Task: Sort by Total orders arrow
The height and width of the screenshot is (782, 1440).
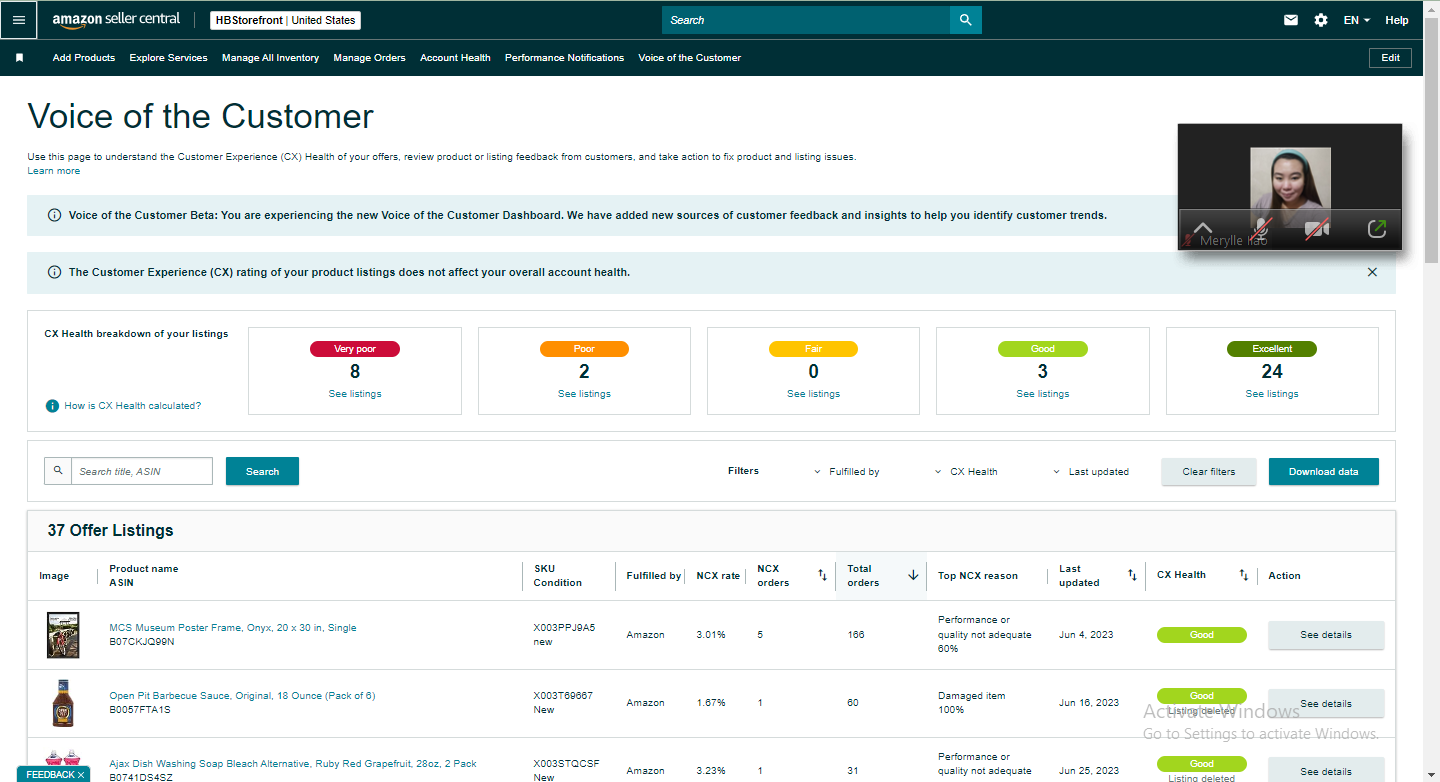Action: [x=913, y=575]
